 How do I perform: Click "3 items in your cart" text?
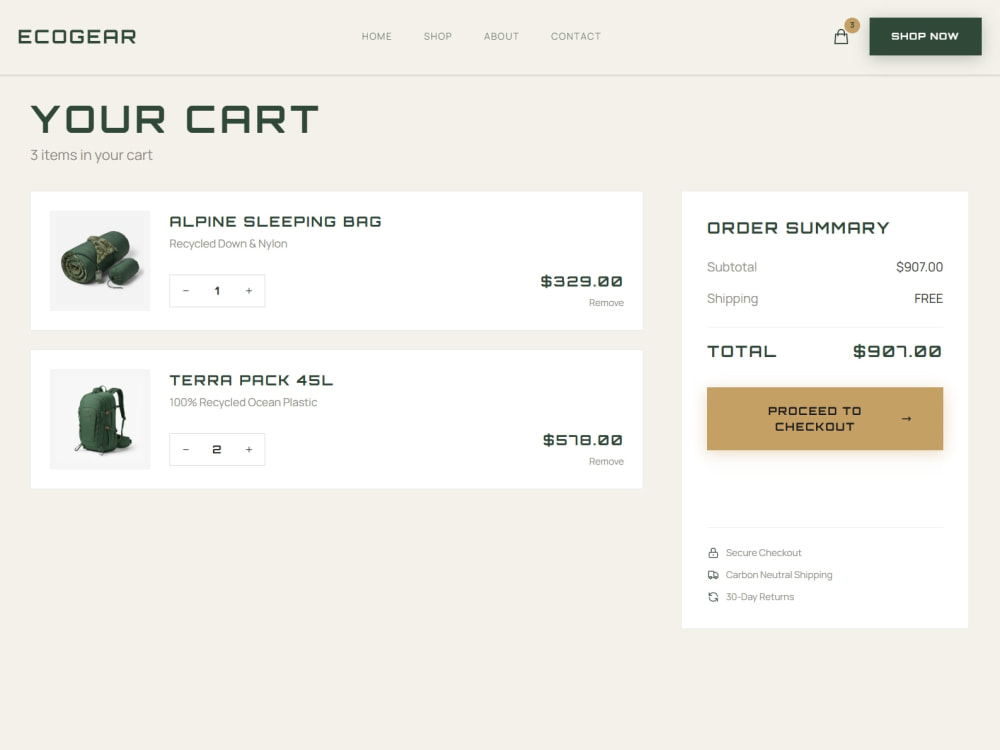(91, 155)
